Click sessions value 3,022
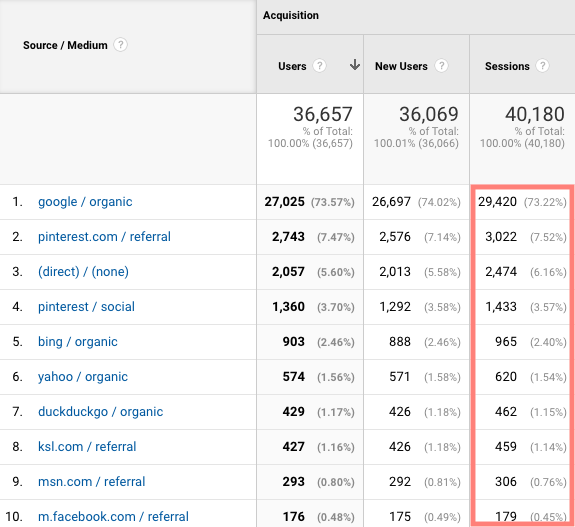The height and width of the screenshot is (527, 575). pos(501,237)
